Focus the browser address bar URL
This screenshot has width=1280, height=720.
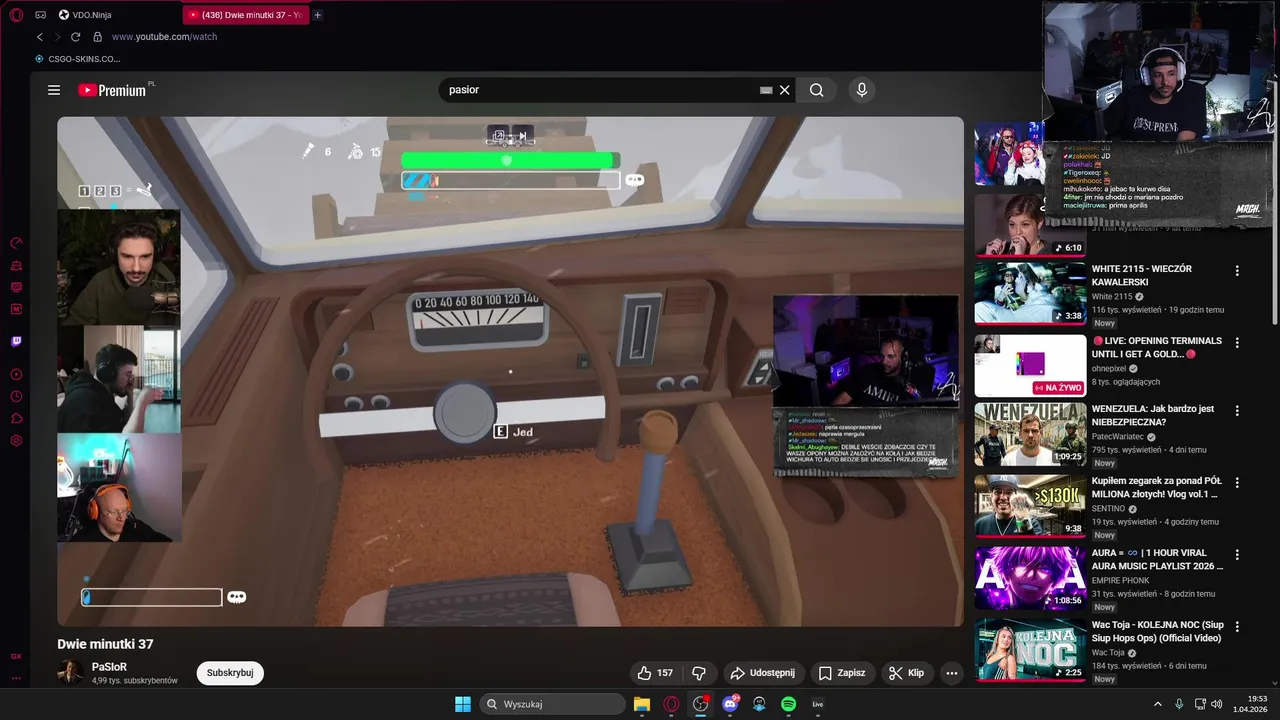click(x=164, y=37)
